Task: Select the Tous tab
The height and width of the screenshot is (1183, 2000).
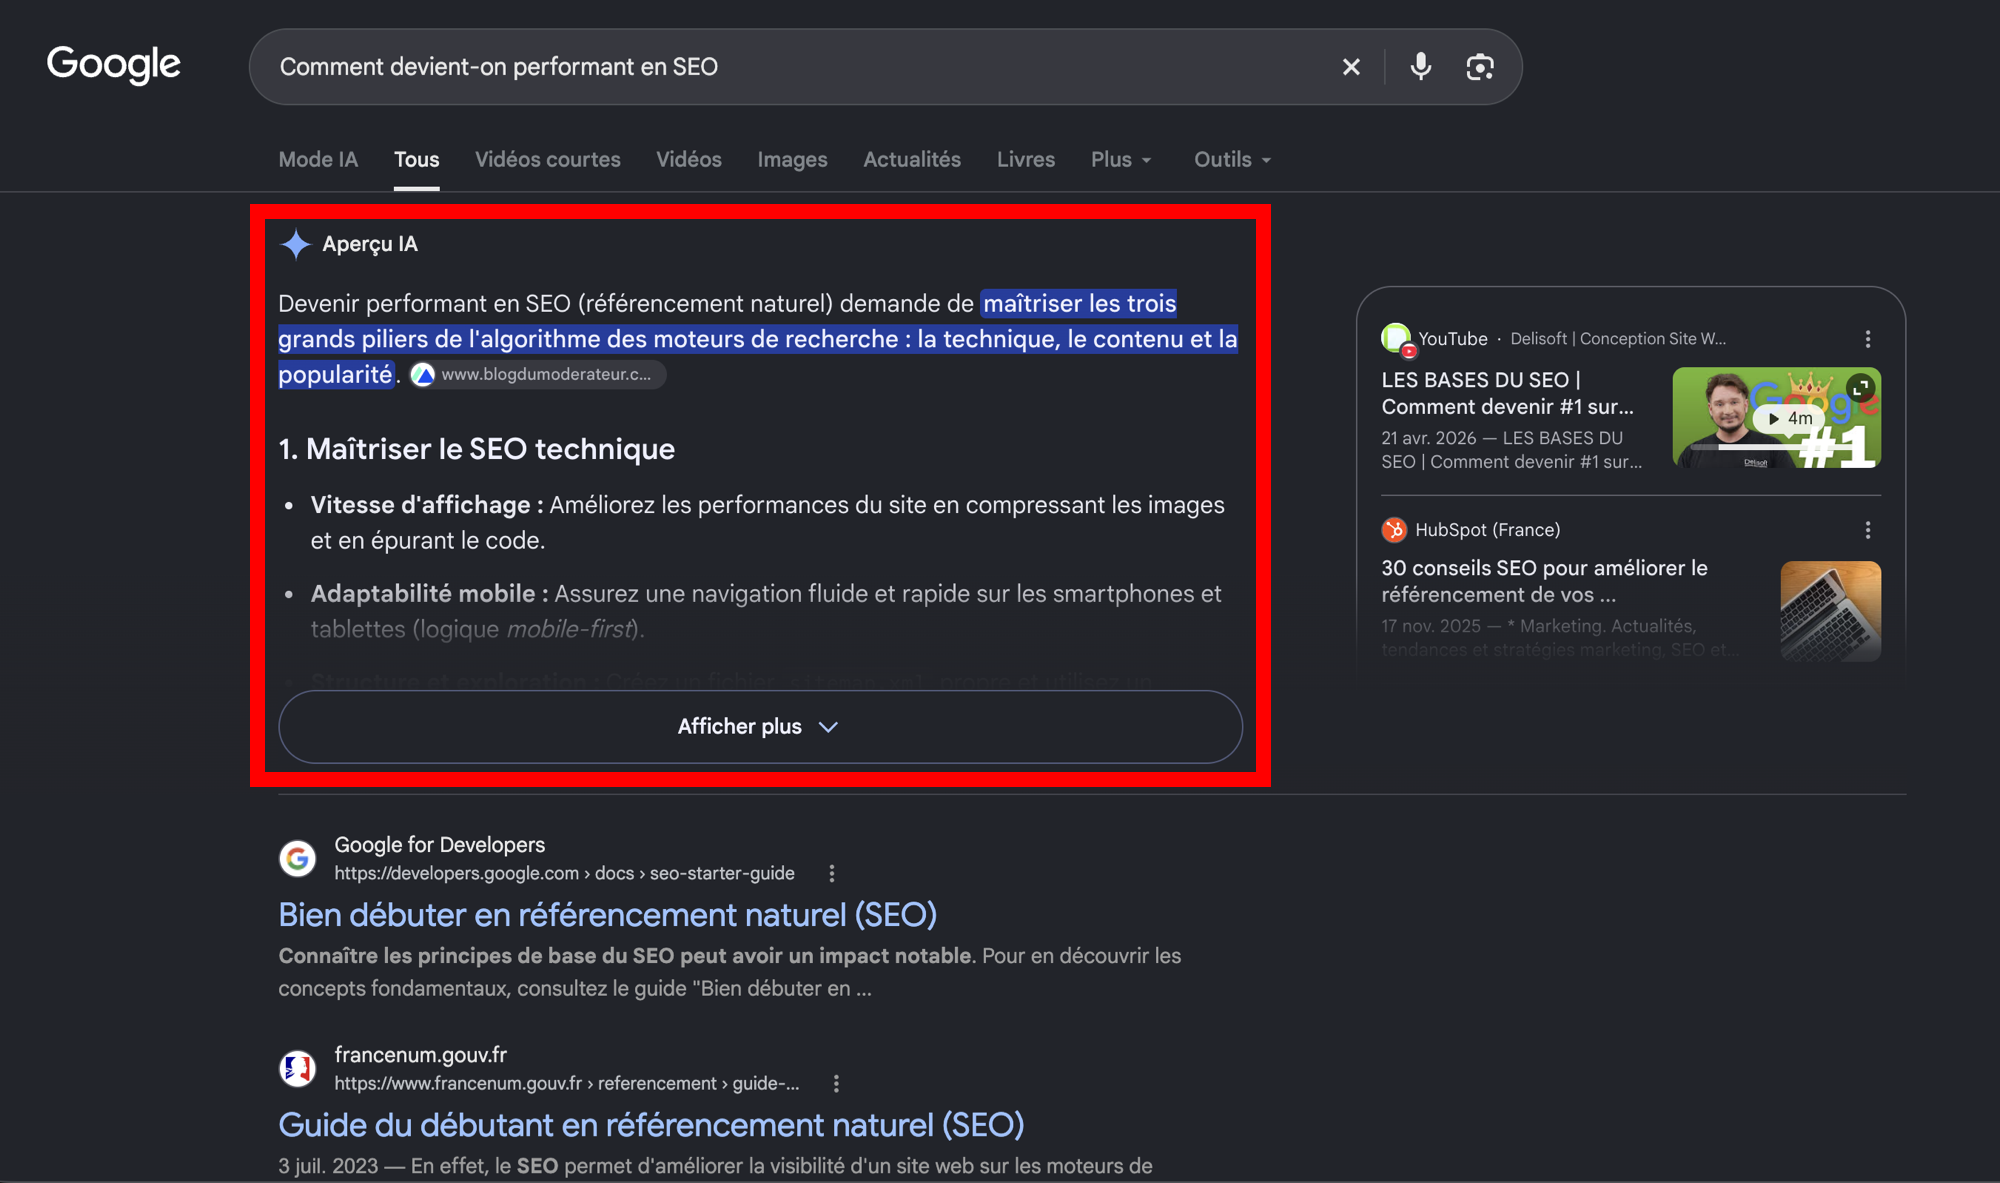Action: coord(416,160)
